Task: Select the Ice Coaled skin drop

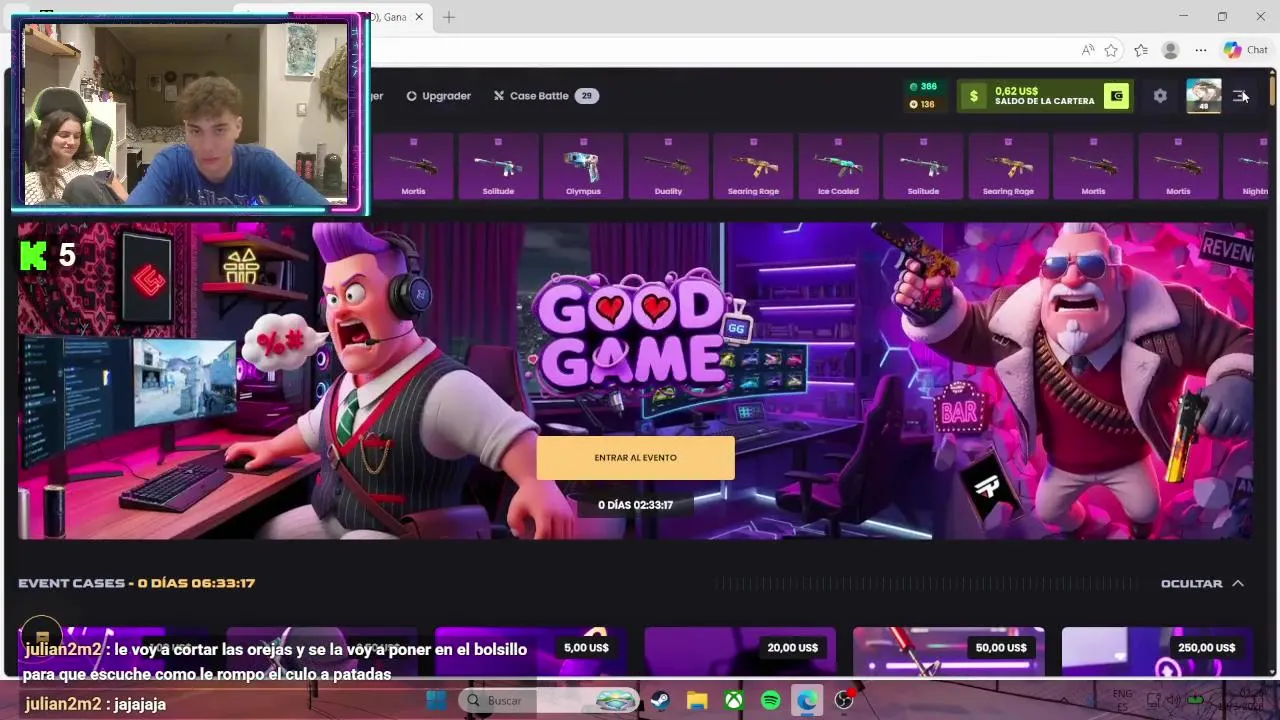Action: (x=838, y=166)
